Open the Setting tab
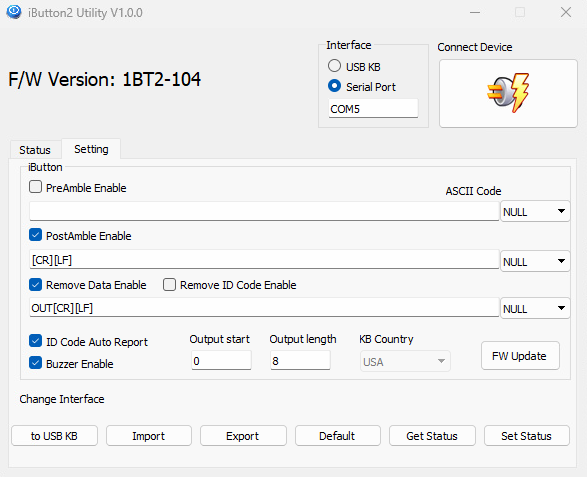587x477 pixels. [91, 149]
